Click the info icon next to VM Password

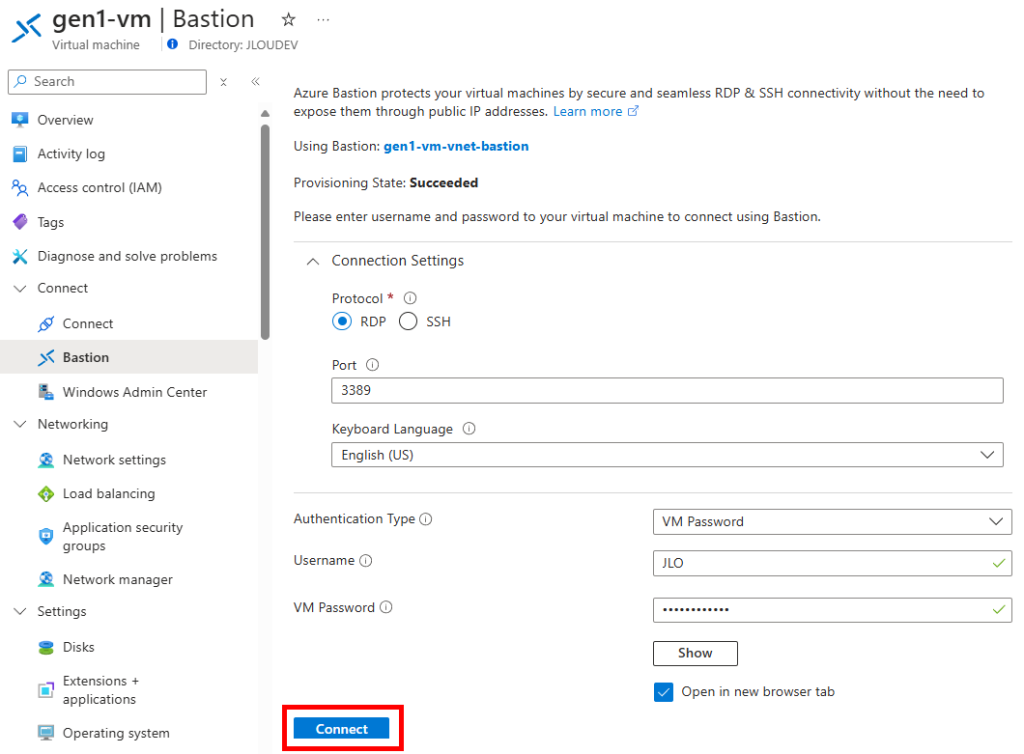coord(386,608)
